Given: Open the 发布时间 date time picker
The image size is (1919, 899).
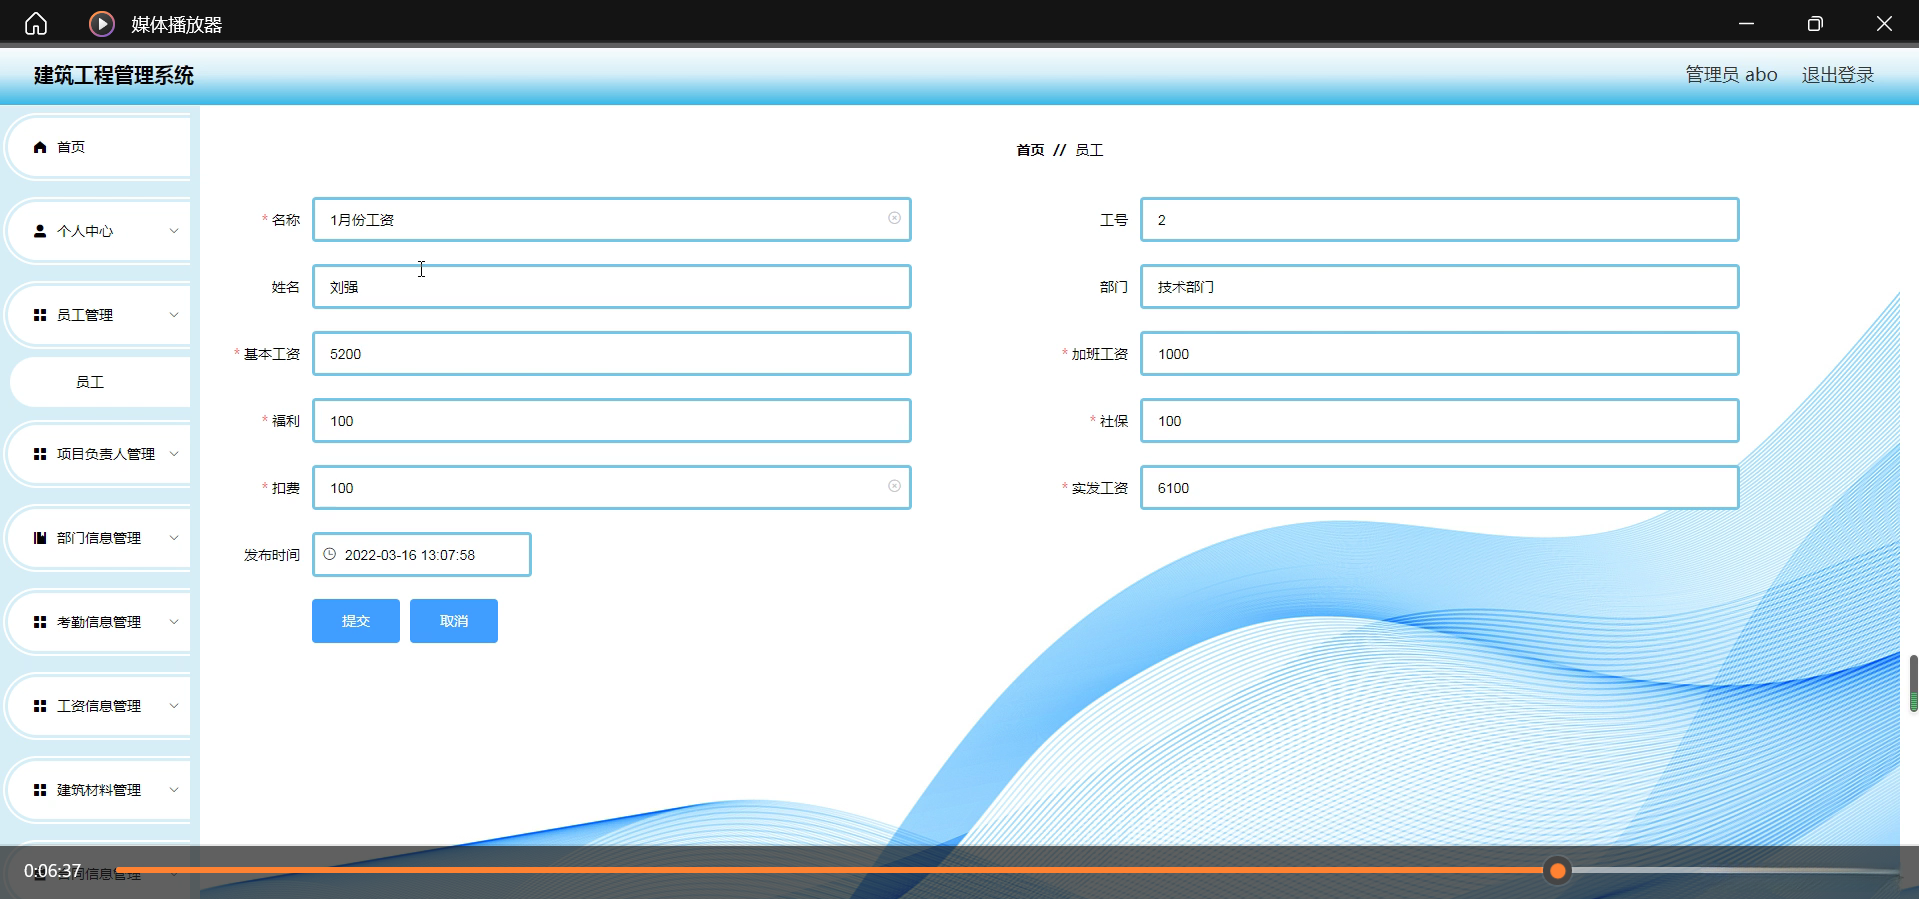Looking at the screenshot, I should tap(421, 555).
